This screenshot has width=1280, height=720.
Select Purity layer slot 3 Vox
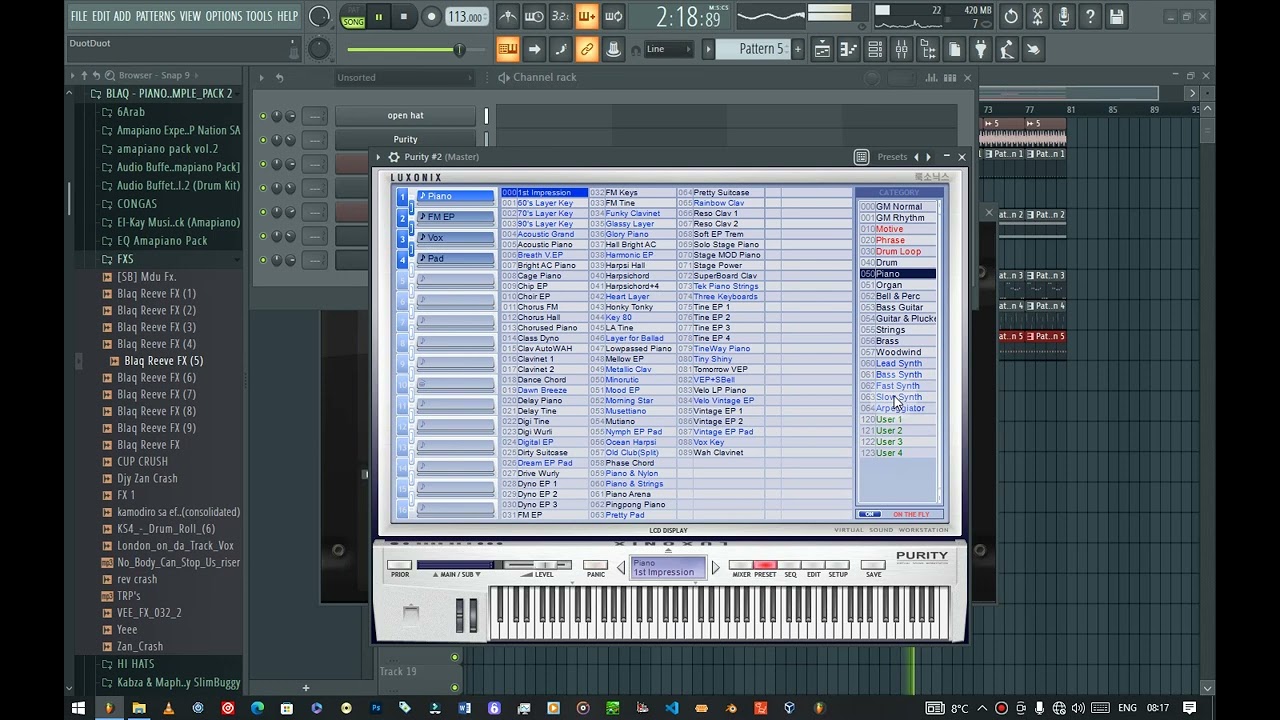455,238
